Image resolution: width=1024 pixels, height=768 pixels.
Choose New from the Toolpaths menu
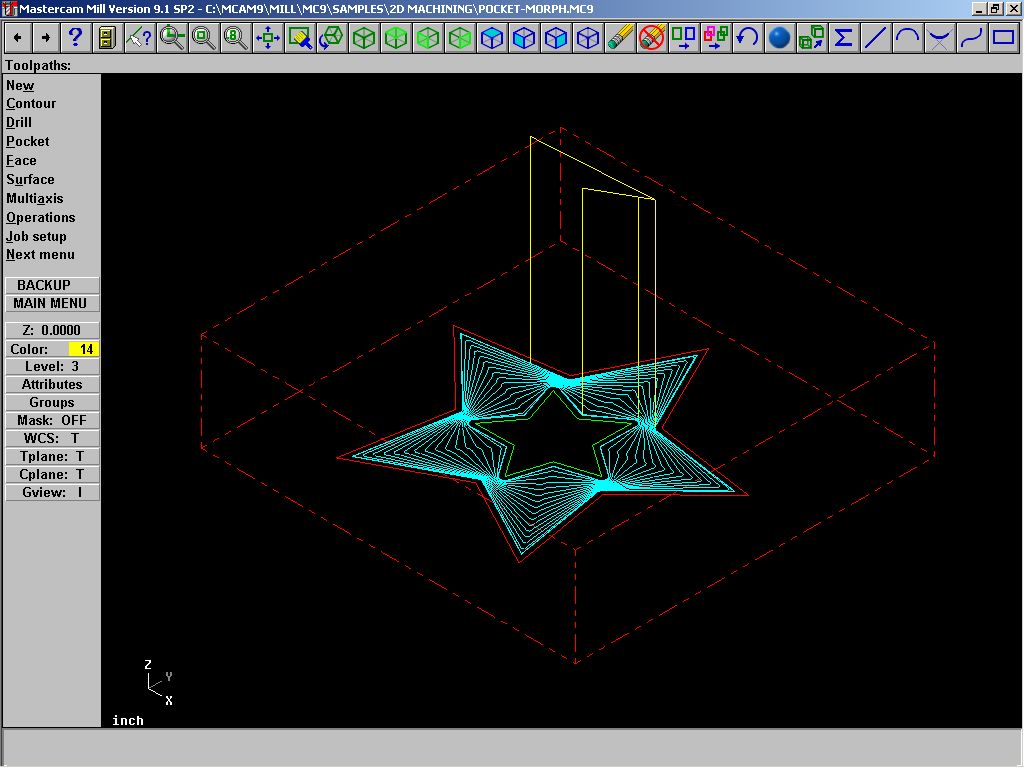tap(20, 86)
